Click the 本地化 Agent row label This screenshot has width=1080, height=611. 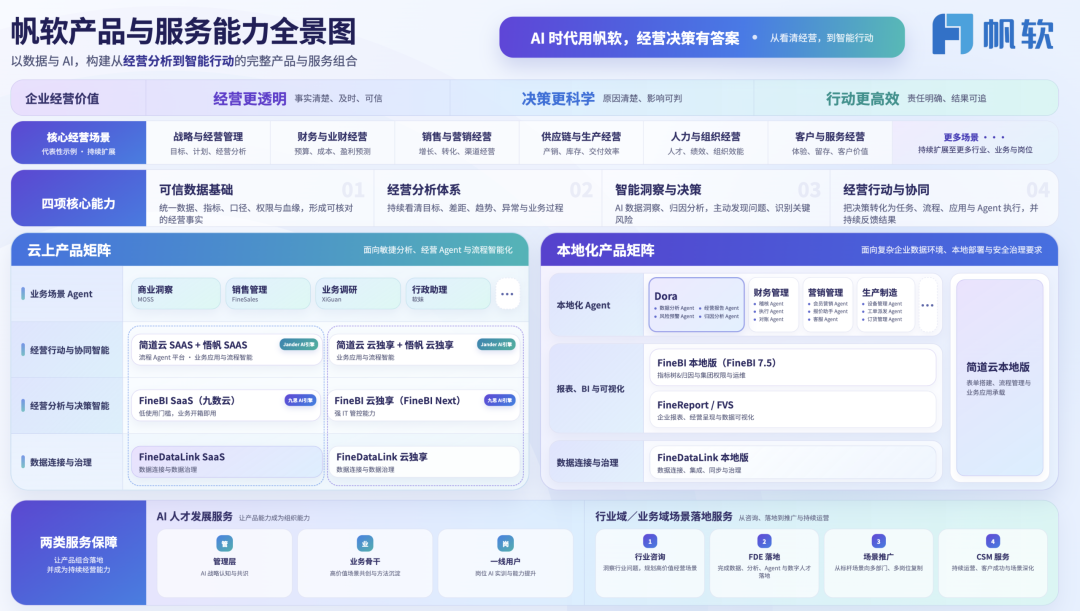coord(583,305)
